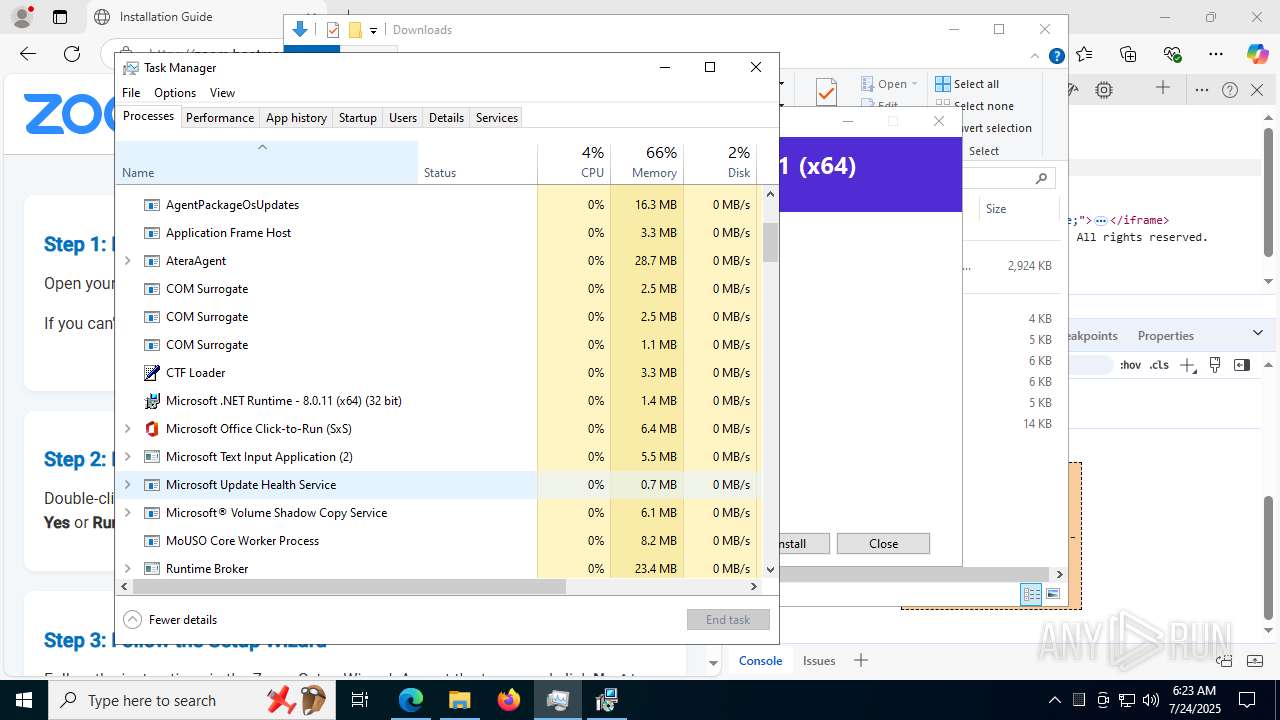Screen dimensions: 1280x720
Task: Open File Explorer from the taskbar
Action: (x=460, y=700)
